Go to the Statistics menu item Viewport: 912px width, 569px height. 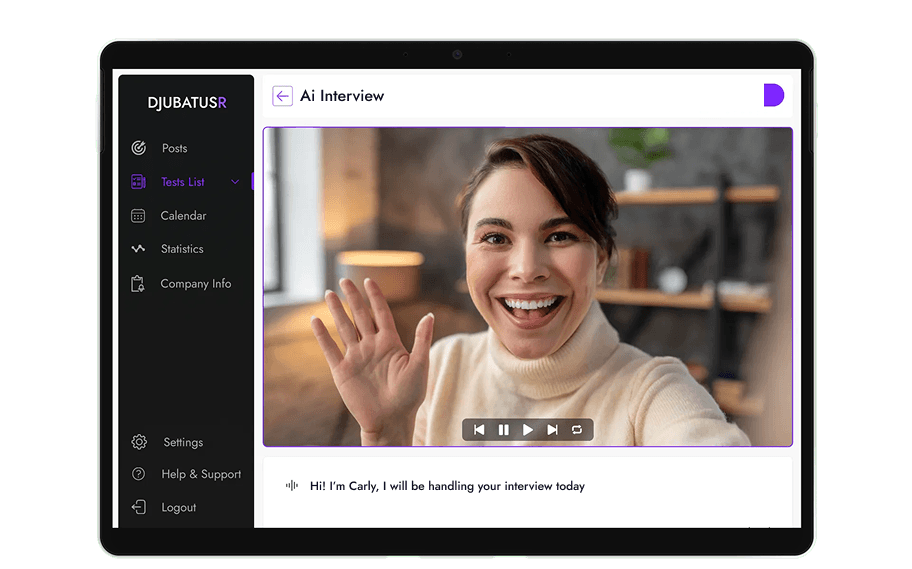[x=182, y=249]
